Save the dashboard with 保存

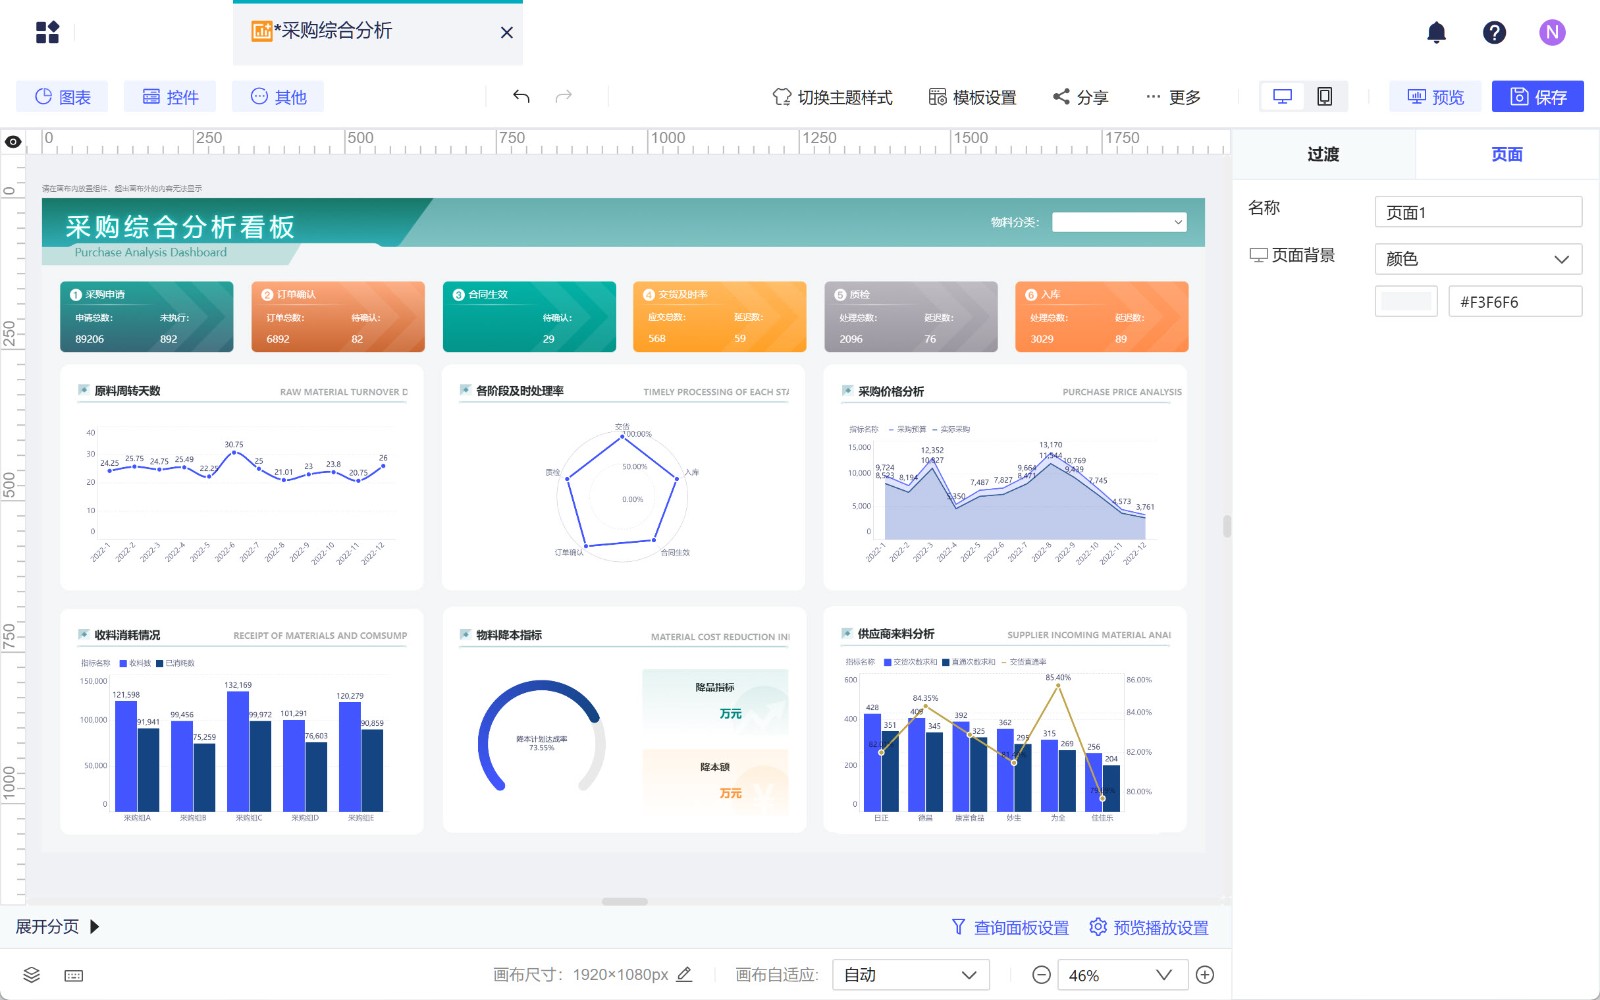(x=1538, y=97)
